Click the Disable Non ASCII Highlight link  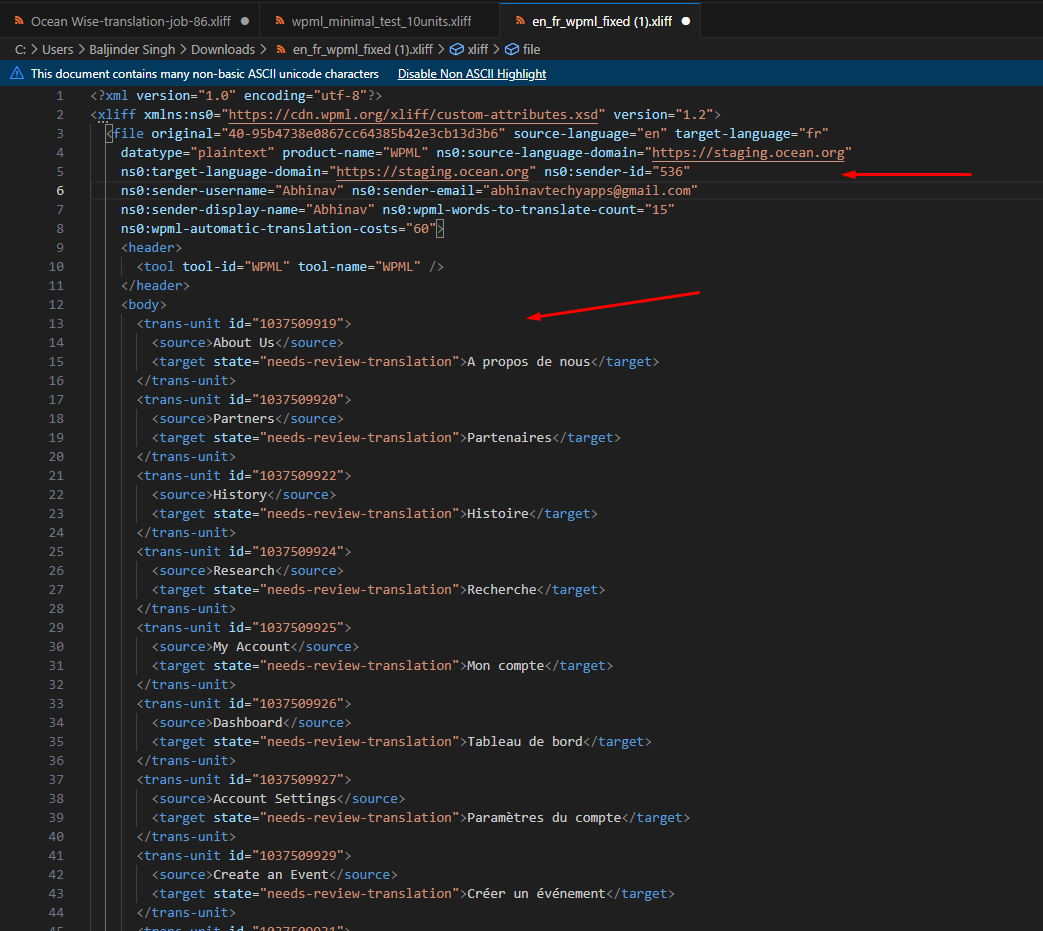(472, 74)
